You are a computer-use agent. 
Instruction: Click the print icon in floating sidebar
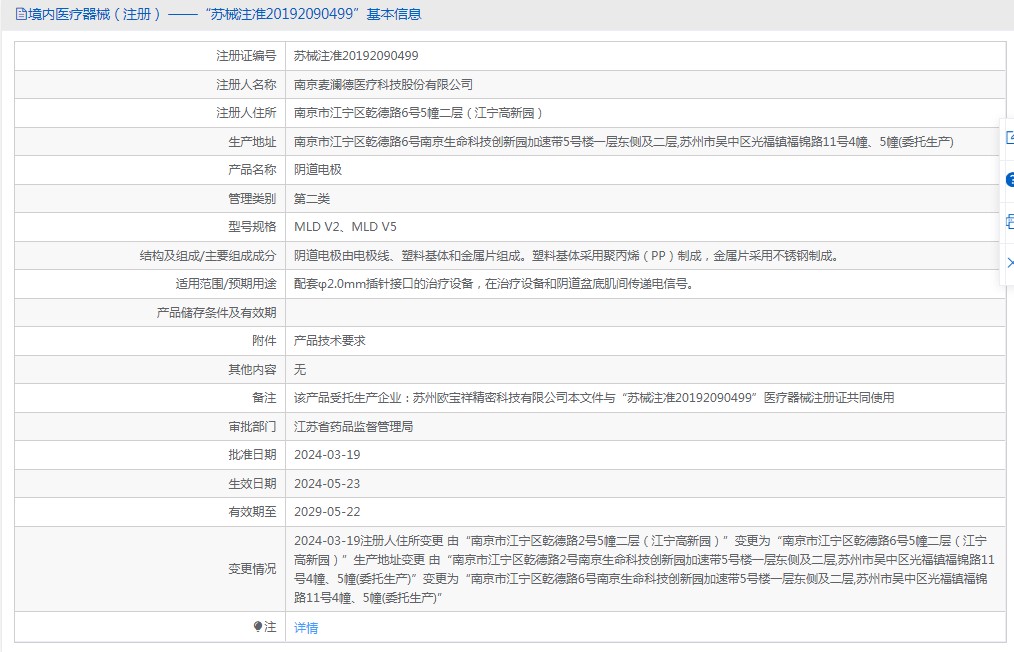coord(1008,222)
